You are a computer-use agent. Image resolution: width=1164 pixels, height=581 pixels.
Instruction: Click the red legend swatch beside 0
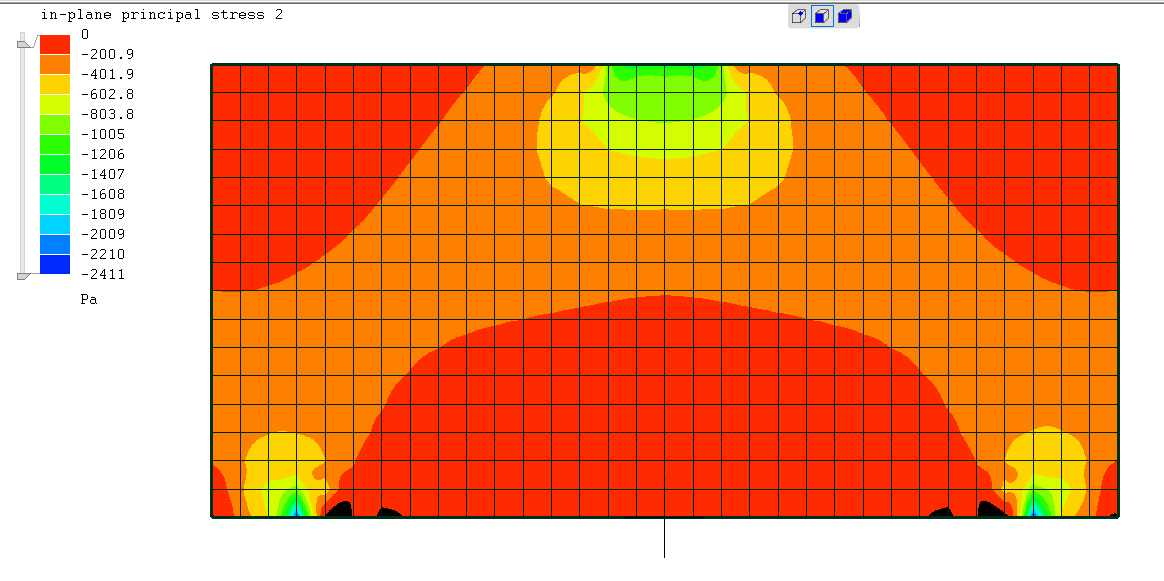(55, 45)
